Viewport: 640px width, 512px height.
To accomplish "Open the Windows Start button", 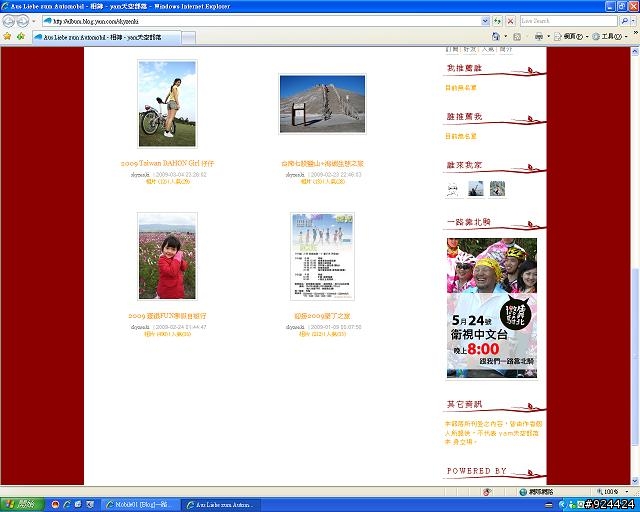I will tap(22, 504).
